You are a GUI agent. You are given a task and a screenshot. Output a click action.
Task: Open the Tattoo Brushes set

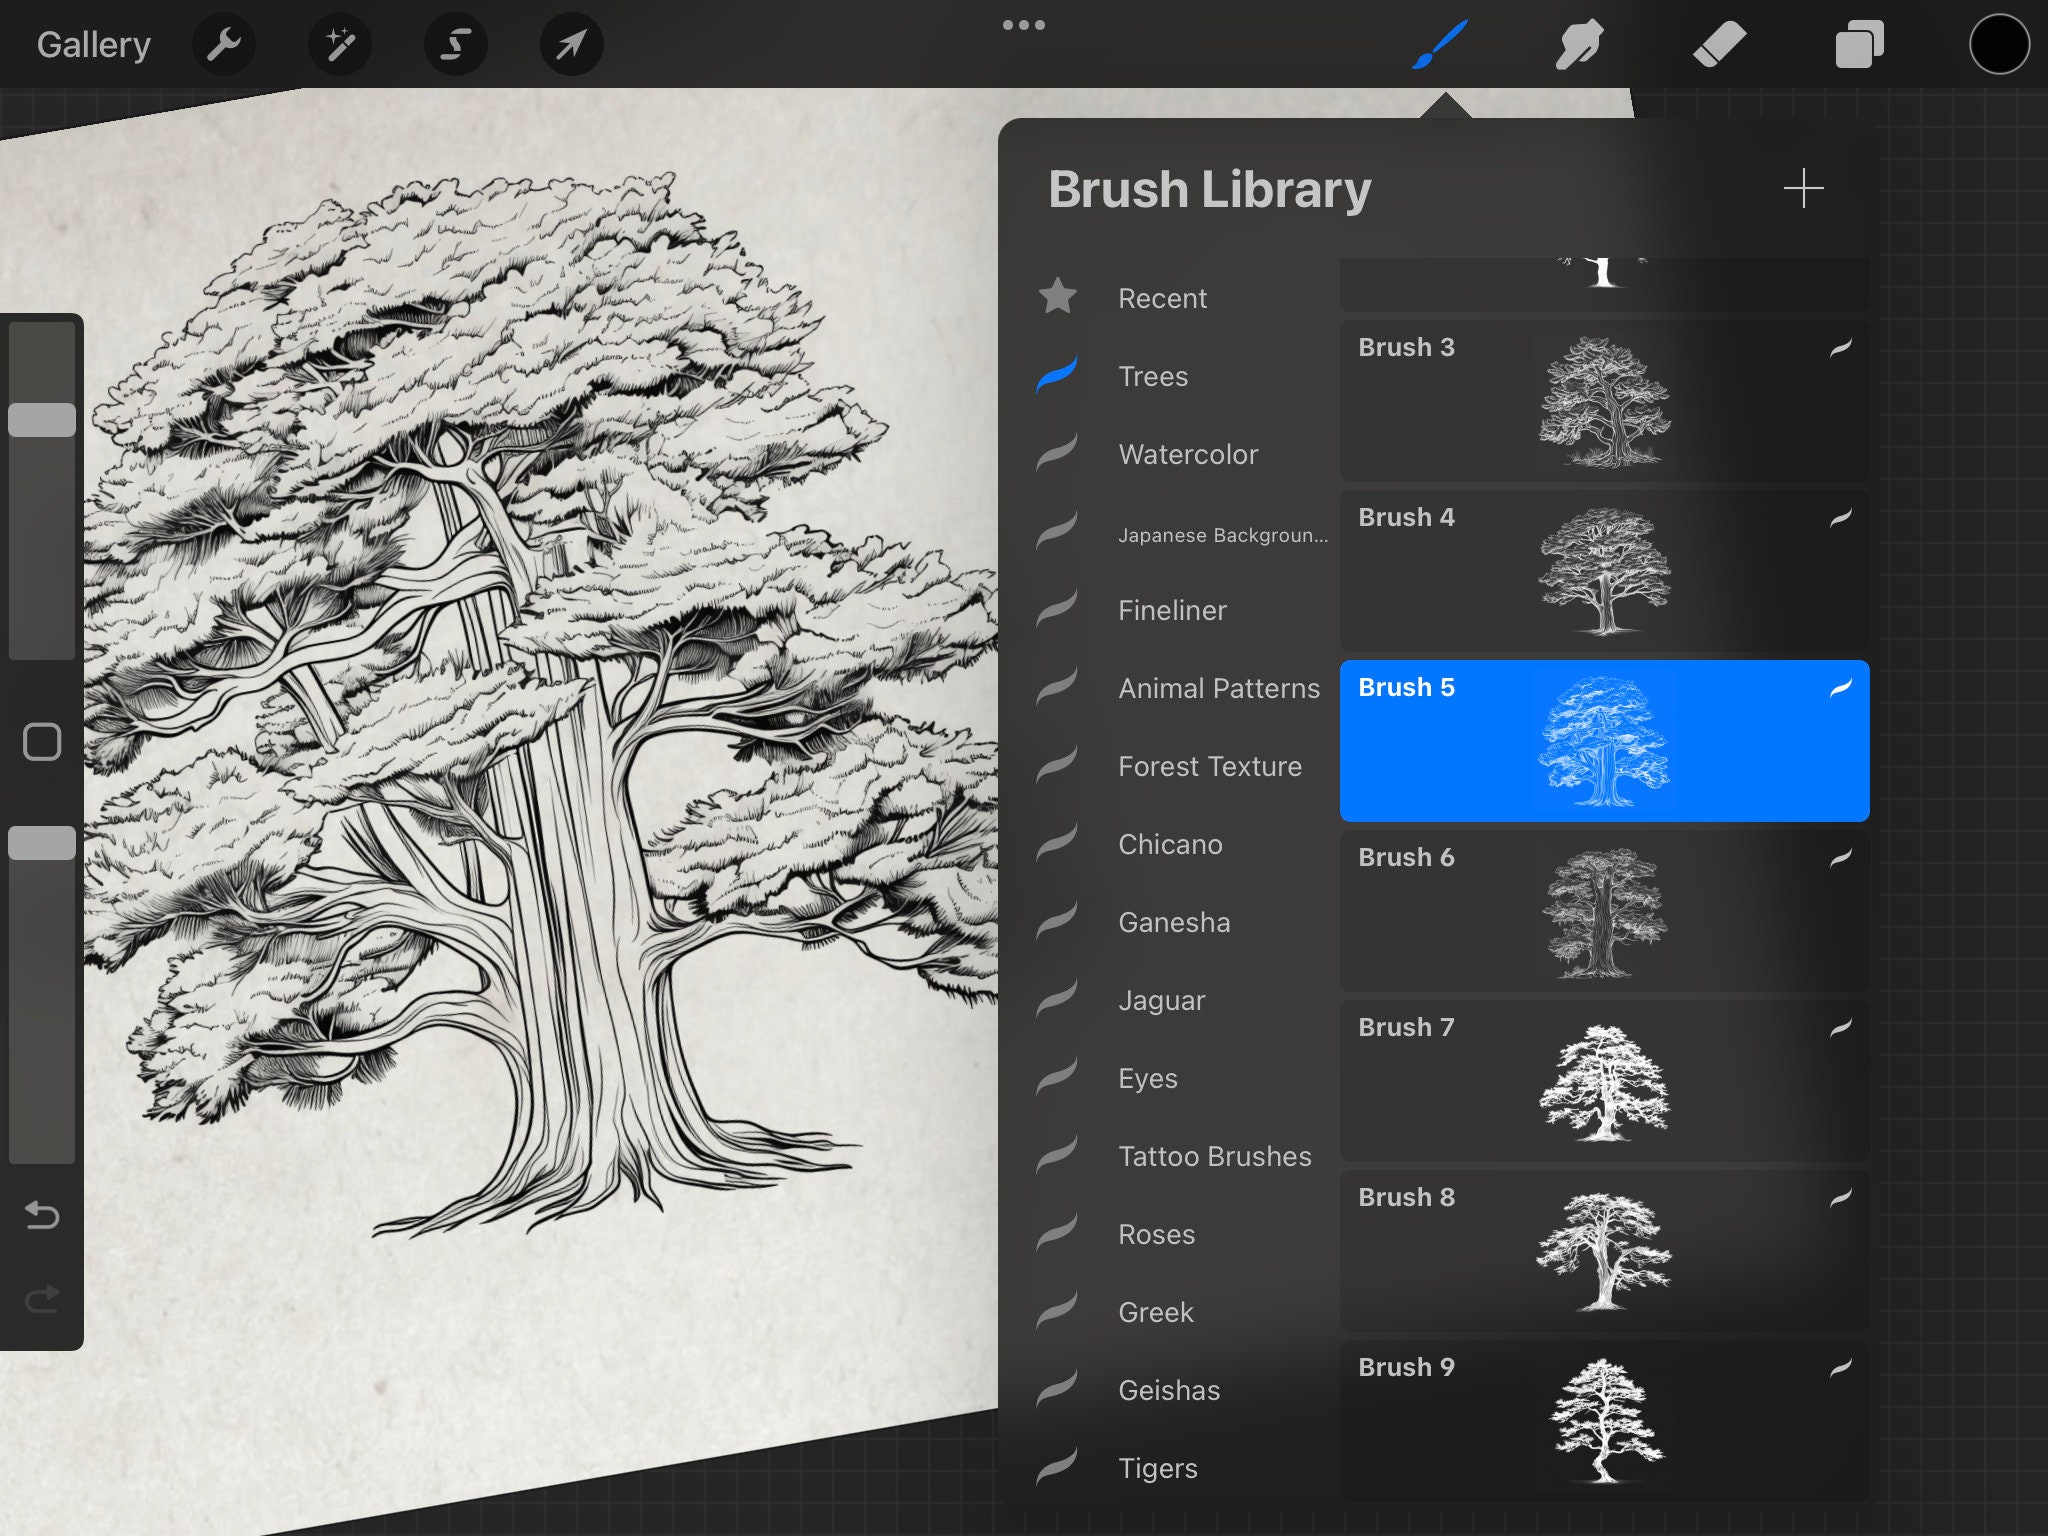1183,1156
